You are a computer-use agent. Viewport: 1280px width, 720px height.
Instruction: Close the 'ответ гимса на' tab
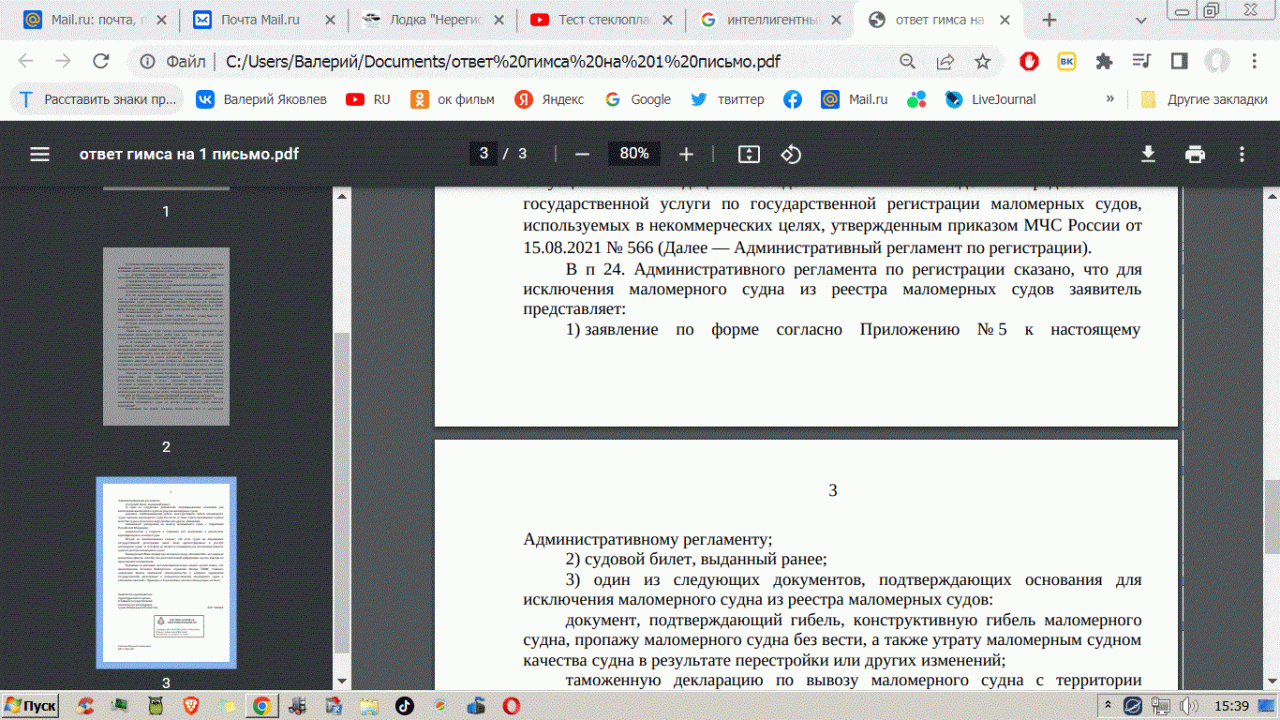1005,20
